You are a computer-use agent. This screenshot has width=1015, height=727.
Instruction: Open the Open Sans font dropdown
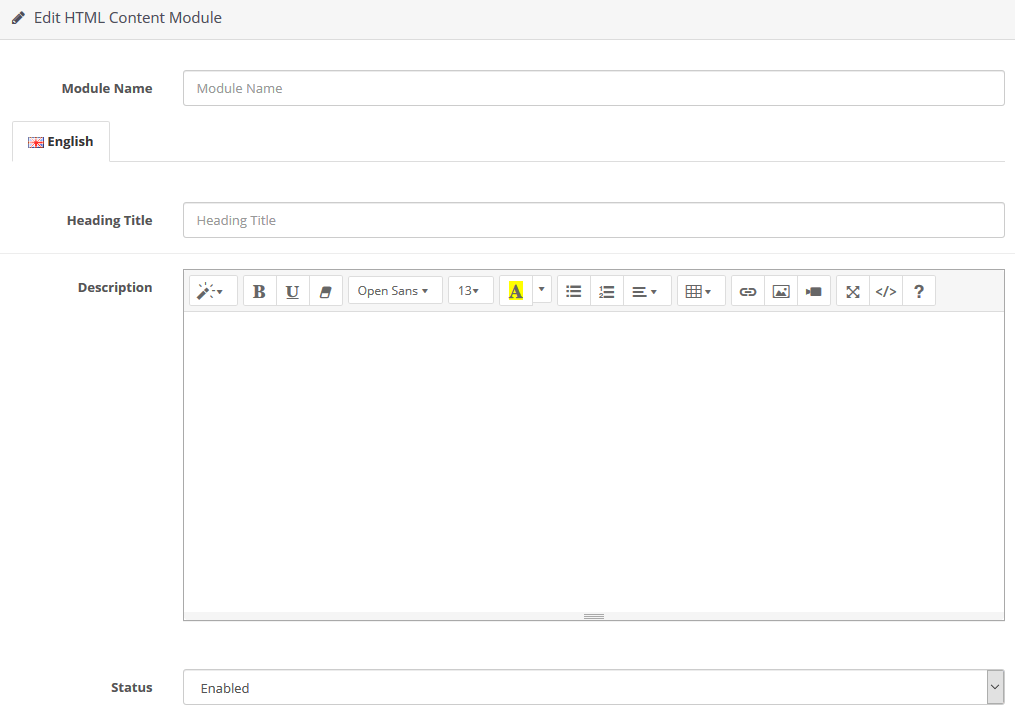[x=395, y=291]
